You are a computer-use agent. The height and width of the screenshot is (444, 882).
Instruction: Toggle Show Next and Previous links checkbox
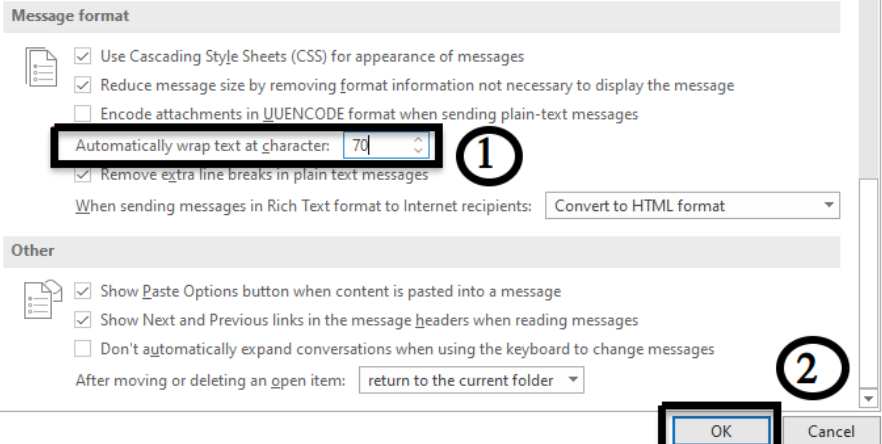pyautogui.click(x=83, y=320)
